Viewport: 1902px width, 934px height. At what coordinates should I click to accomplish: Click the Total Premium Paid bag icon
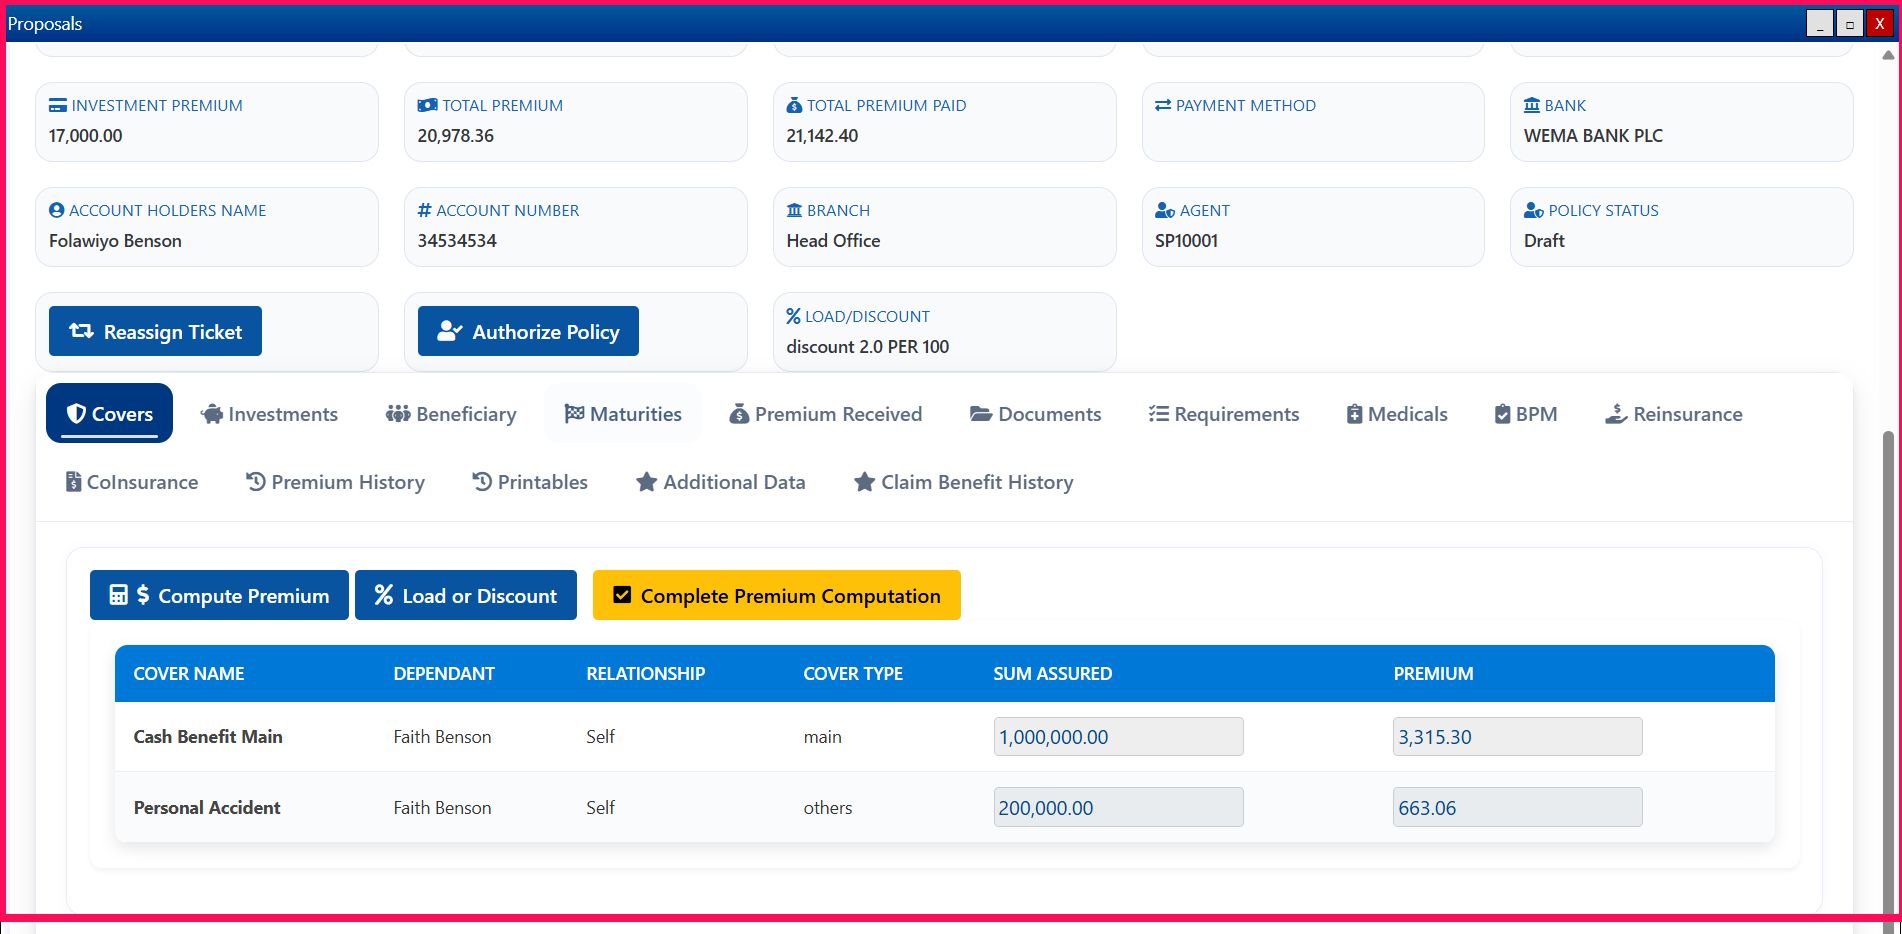coord(794,105)
